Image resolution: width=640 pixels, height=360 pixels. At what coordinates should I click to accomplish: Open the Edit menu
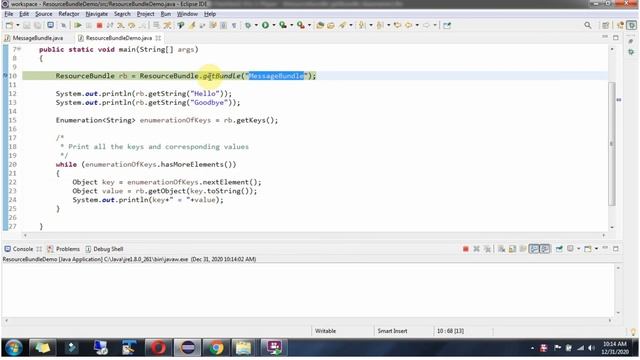tap(24, 14)
